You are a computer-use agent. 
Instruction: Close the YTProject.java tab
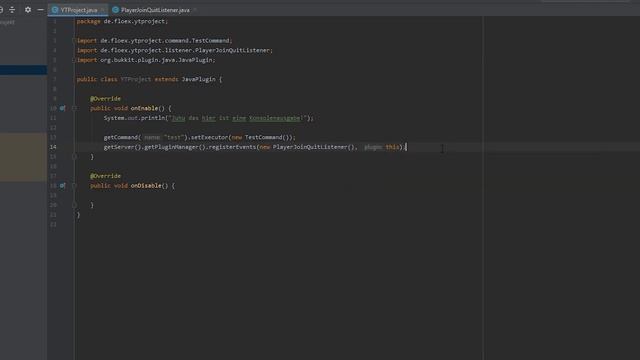click(102, 10)
